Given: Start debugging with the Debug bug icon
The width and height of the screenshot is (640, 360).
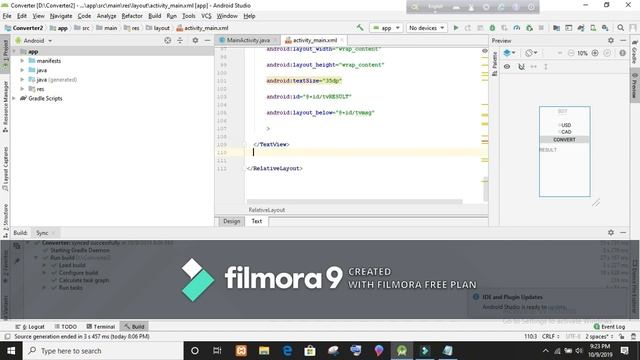Looking at the screenshot, I should [x=492, y=28].
